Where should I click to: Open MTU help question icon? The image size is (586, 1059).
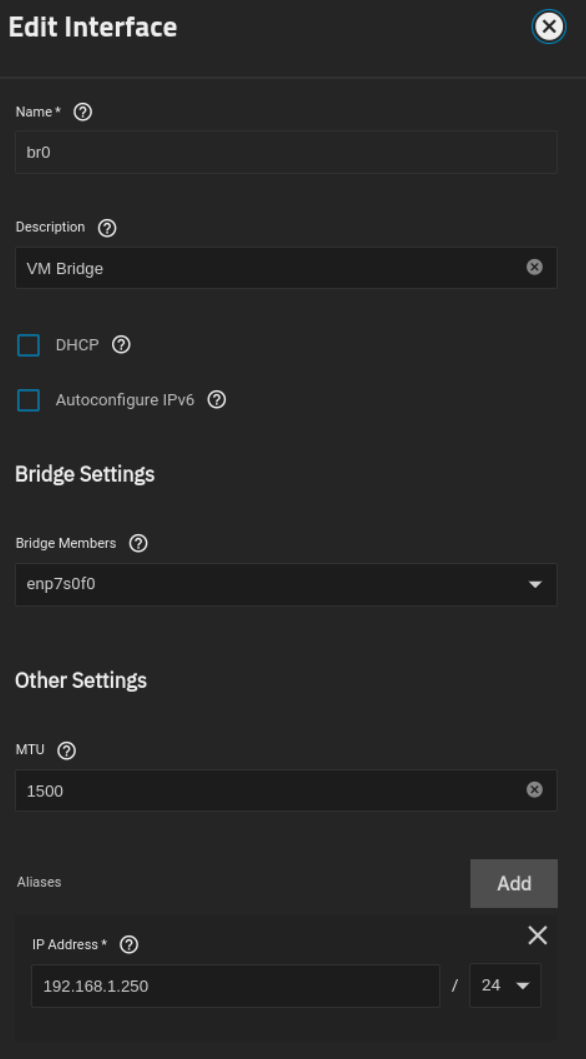click(66, 751)
